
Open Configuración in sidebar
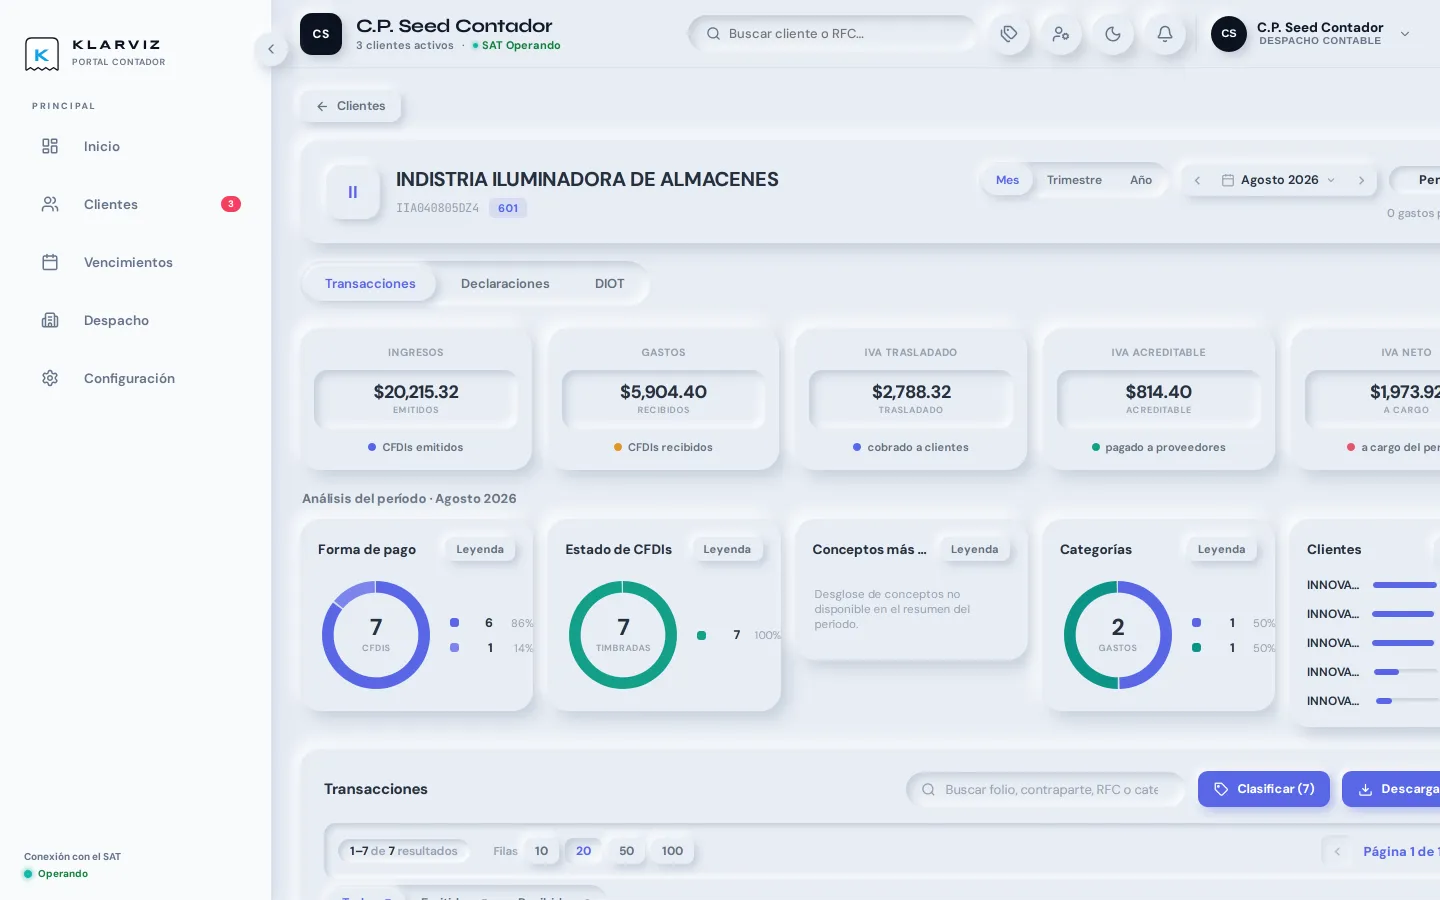pos(135,379)
